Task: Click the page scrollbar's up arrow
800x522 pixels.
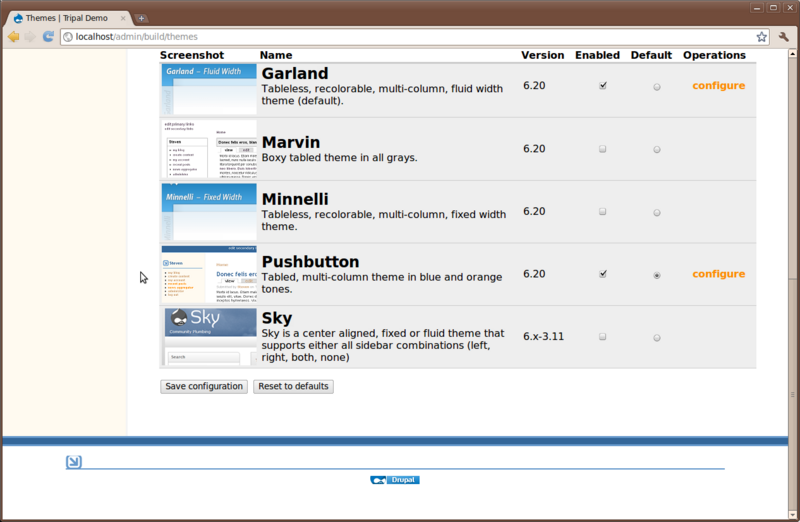Action: click(792, 54)
